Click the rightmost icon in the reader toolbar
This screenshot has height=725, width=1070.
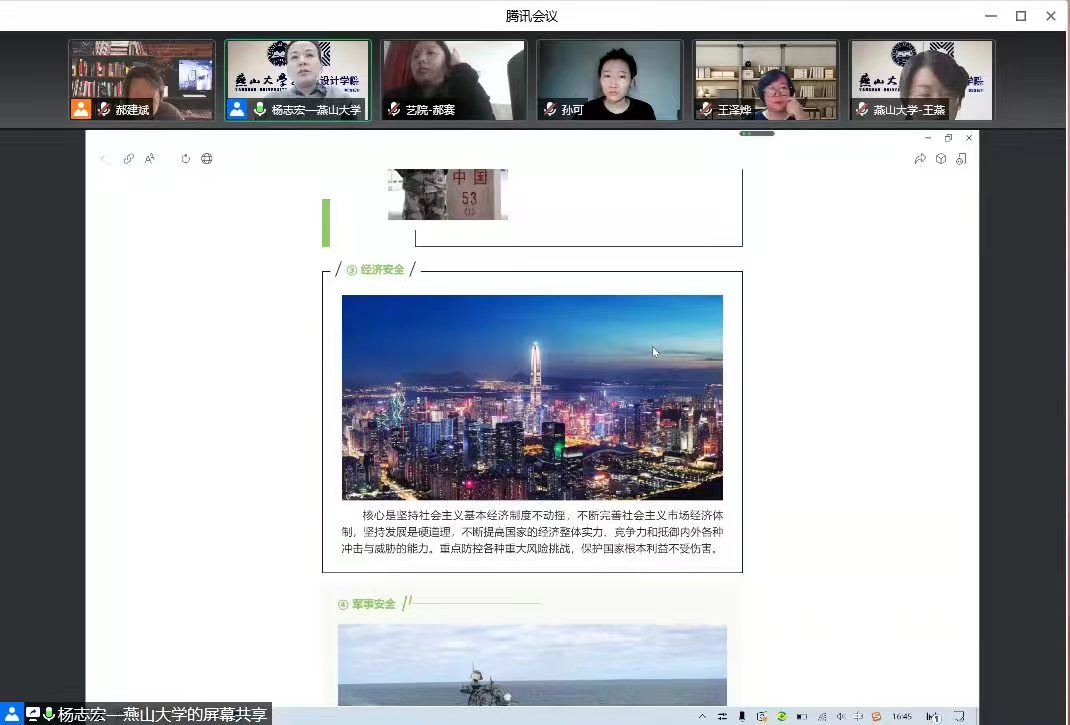[x=961, y=158]
